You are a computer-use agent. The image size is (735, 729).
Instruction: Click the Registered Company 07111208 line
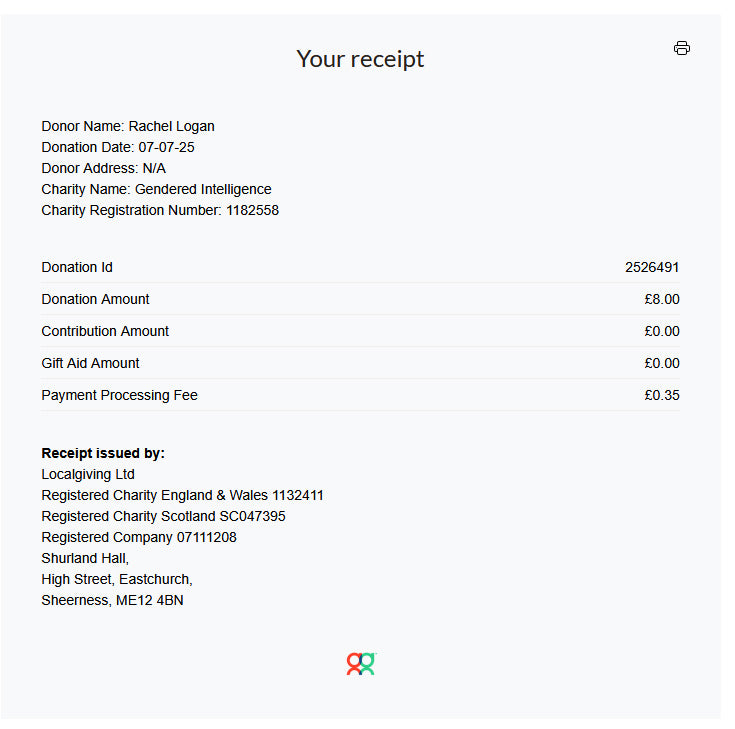click(x=139, y=537)
